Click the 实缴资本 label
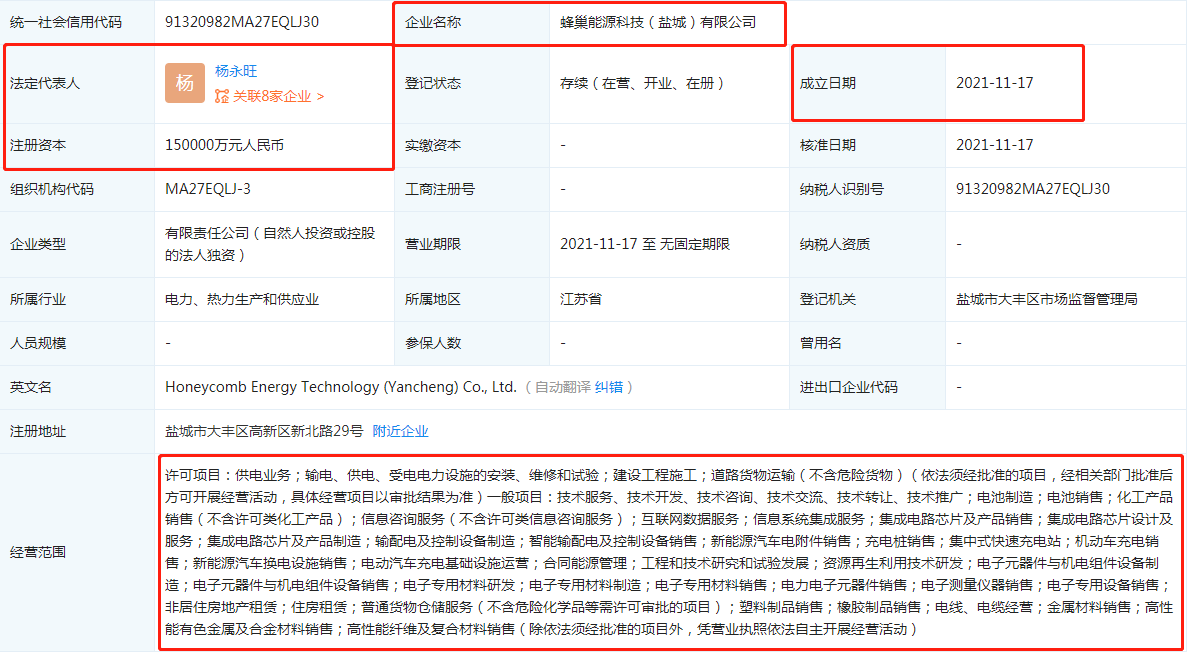The image size is (1190, 652). coord(433,145)
